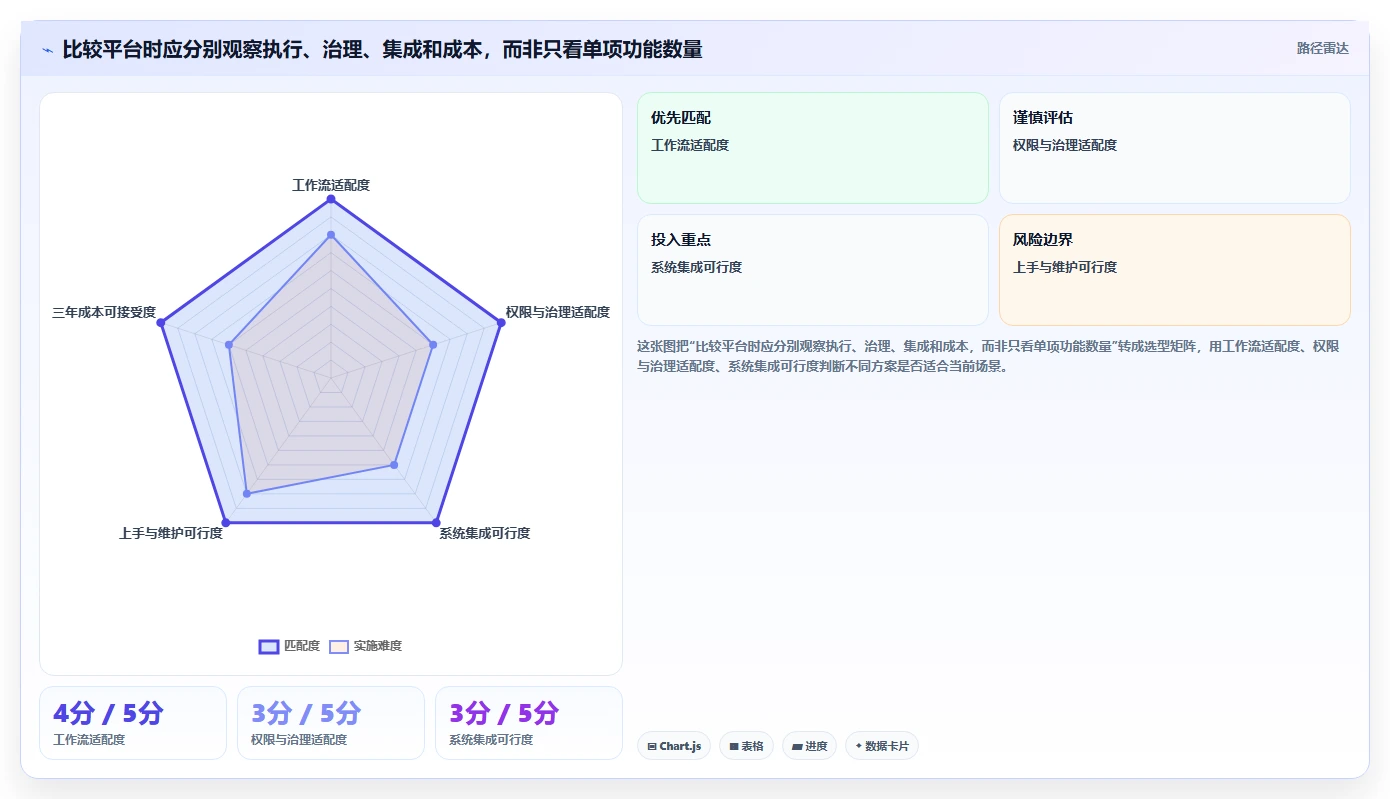Toggle the 实施难度 legend item
The image size is (1390, 799).
point(366,646)
